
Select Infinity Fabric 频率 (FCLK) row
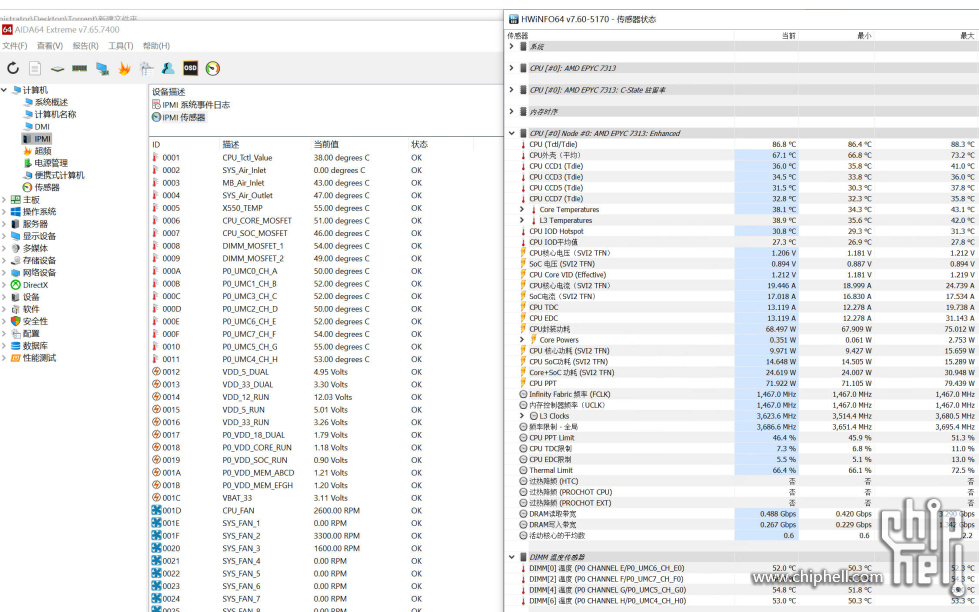[743, 394]
